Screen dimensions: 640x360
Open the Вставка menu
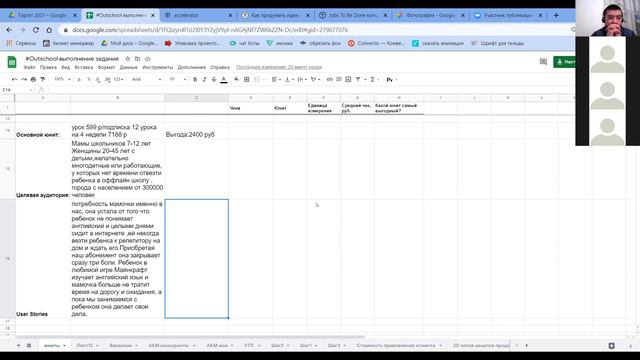pos(84,67)
